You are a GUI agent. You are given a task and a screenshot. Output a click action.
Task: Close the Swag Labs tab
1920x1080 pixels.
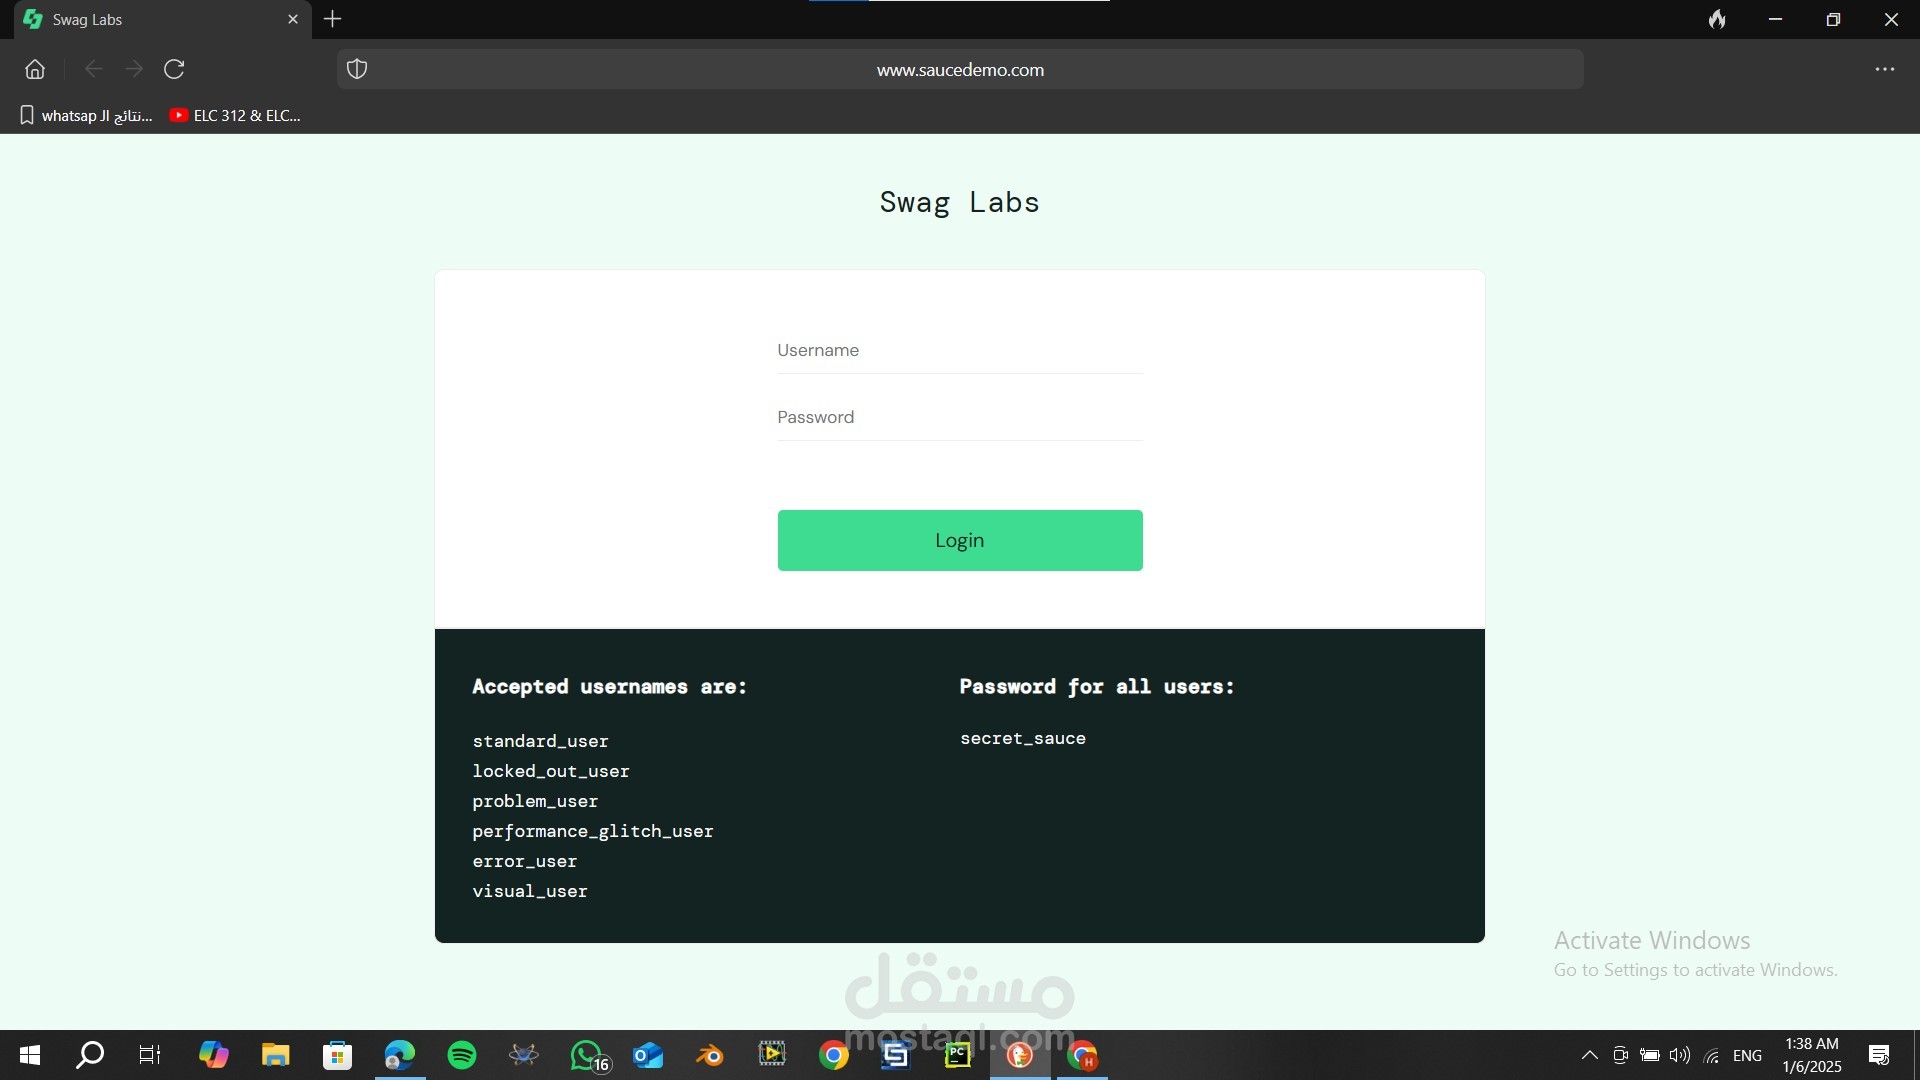[293, 19]
